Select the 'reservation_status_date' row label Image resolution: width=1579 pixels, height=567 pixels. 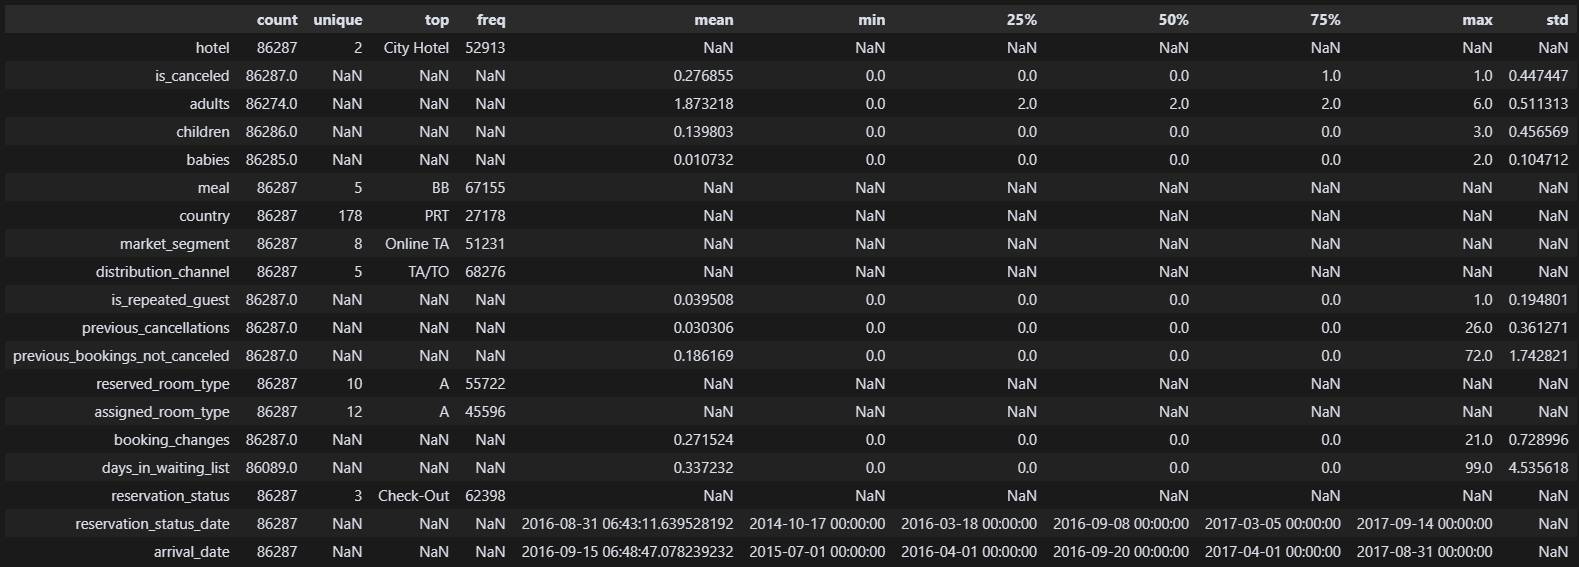tap(152, 524)
